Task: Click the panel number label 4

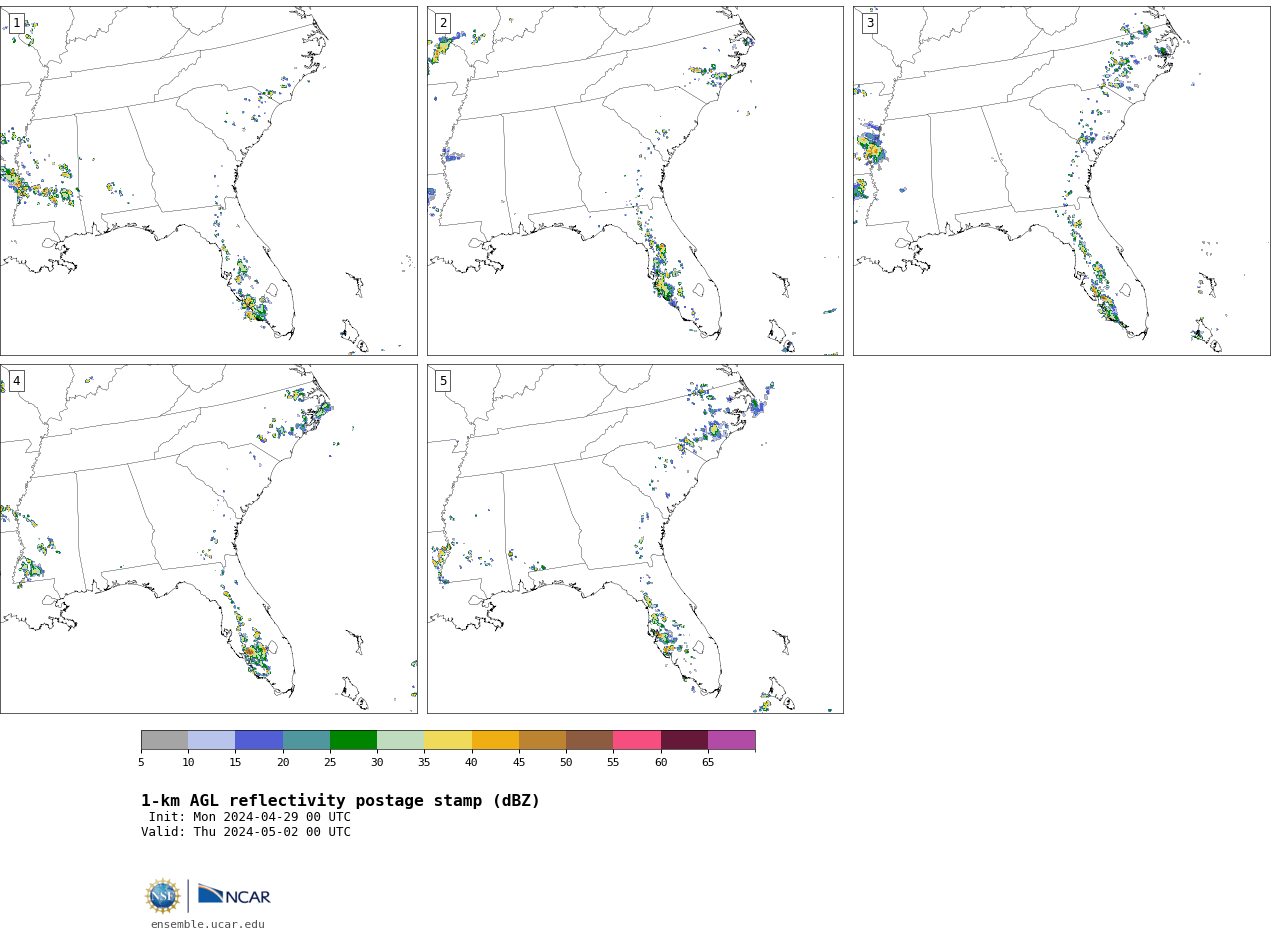Action: (x=16, y=381)
